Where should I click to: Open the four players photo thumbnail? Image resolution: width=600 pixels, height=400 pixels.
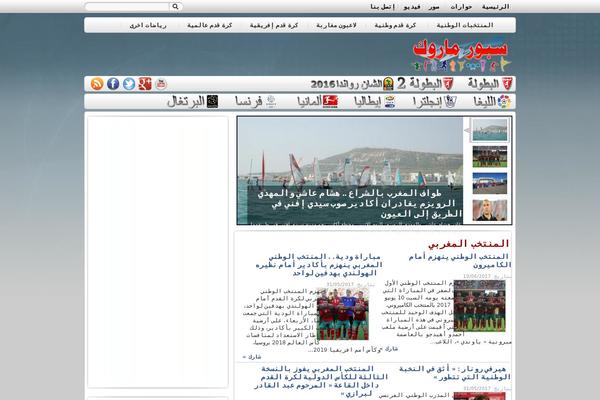[x=343, y=314]
